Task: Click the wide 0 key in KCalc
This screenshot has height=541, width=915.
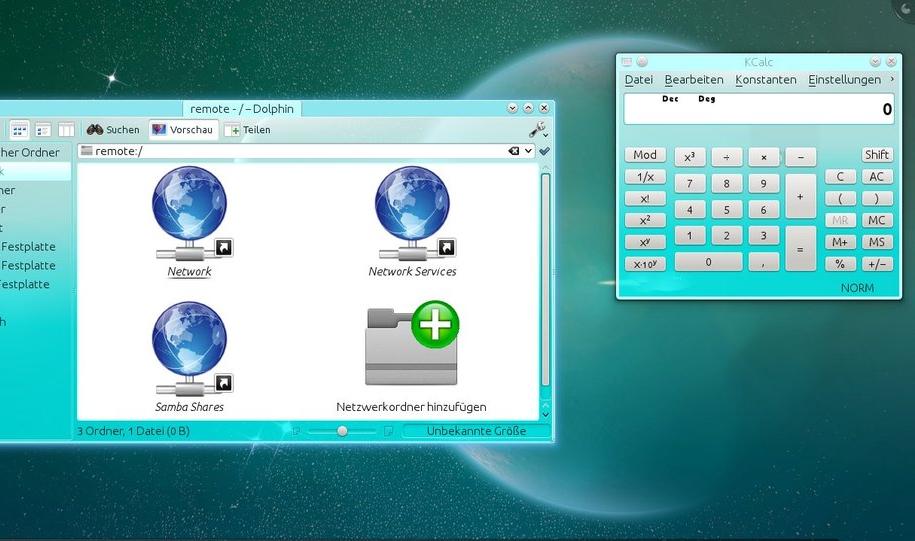Action: (x=708, y=262)
